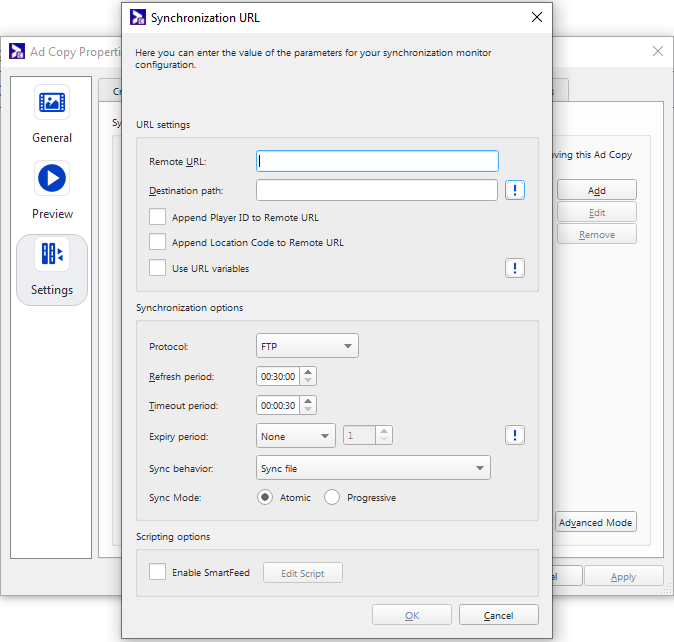Click Synchronization URL title bar app icon
The width and height of the screenshot is (674, 642).
[x=138, y=17]
